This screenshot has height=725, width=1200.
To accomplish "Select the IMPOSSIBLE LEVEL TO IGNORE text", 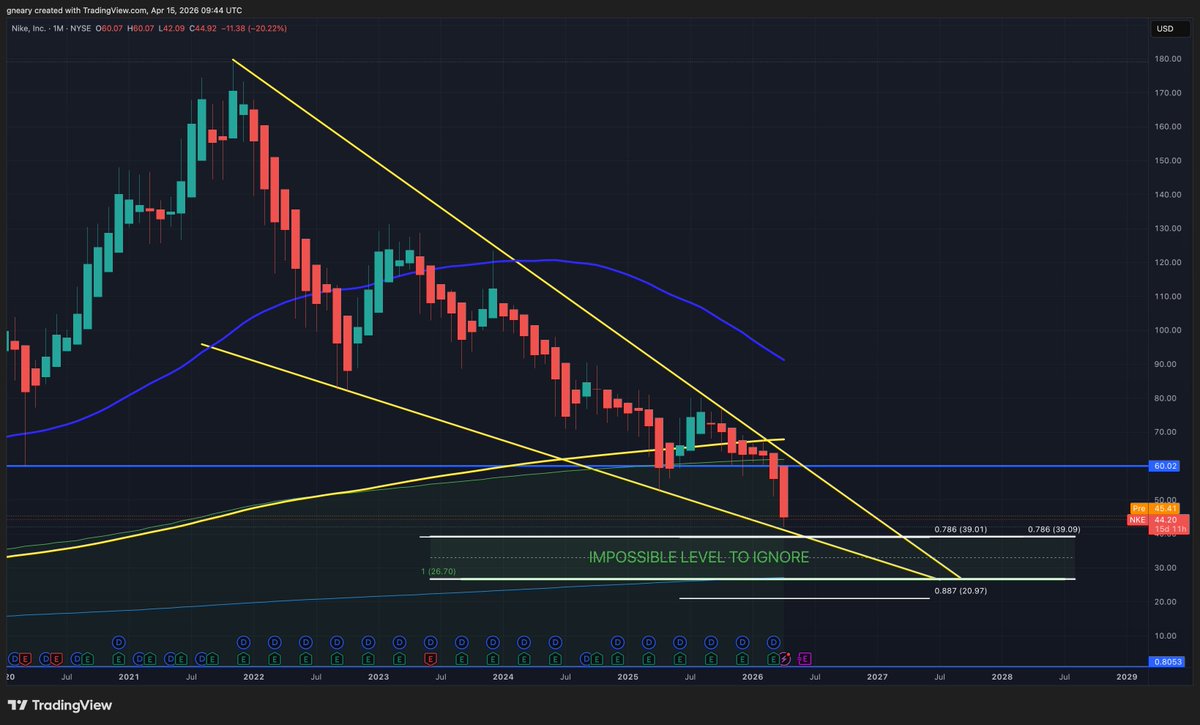I will click(699, 557).
